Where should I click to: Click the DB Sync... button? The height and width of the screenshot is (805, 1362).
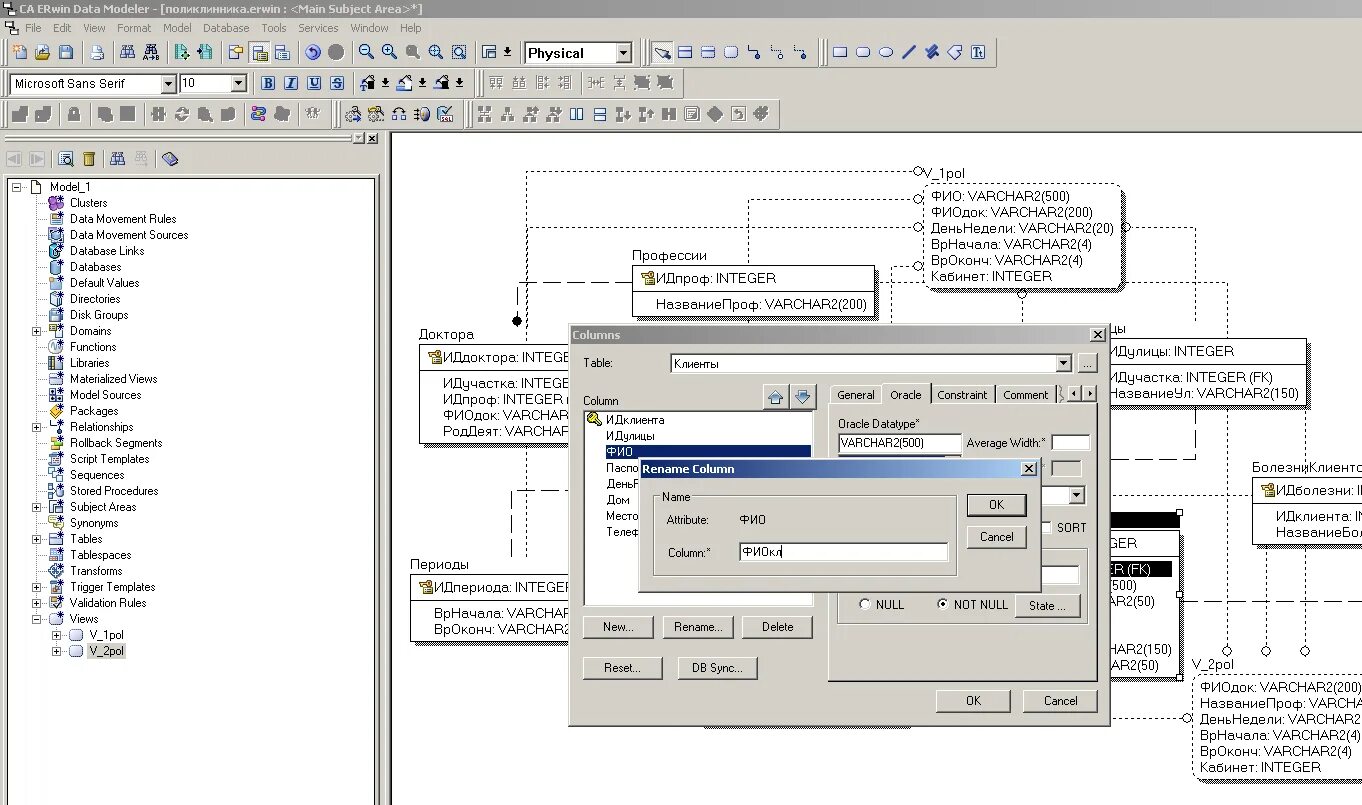[x=717, y=668]
